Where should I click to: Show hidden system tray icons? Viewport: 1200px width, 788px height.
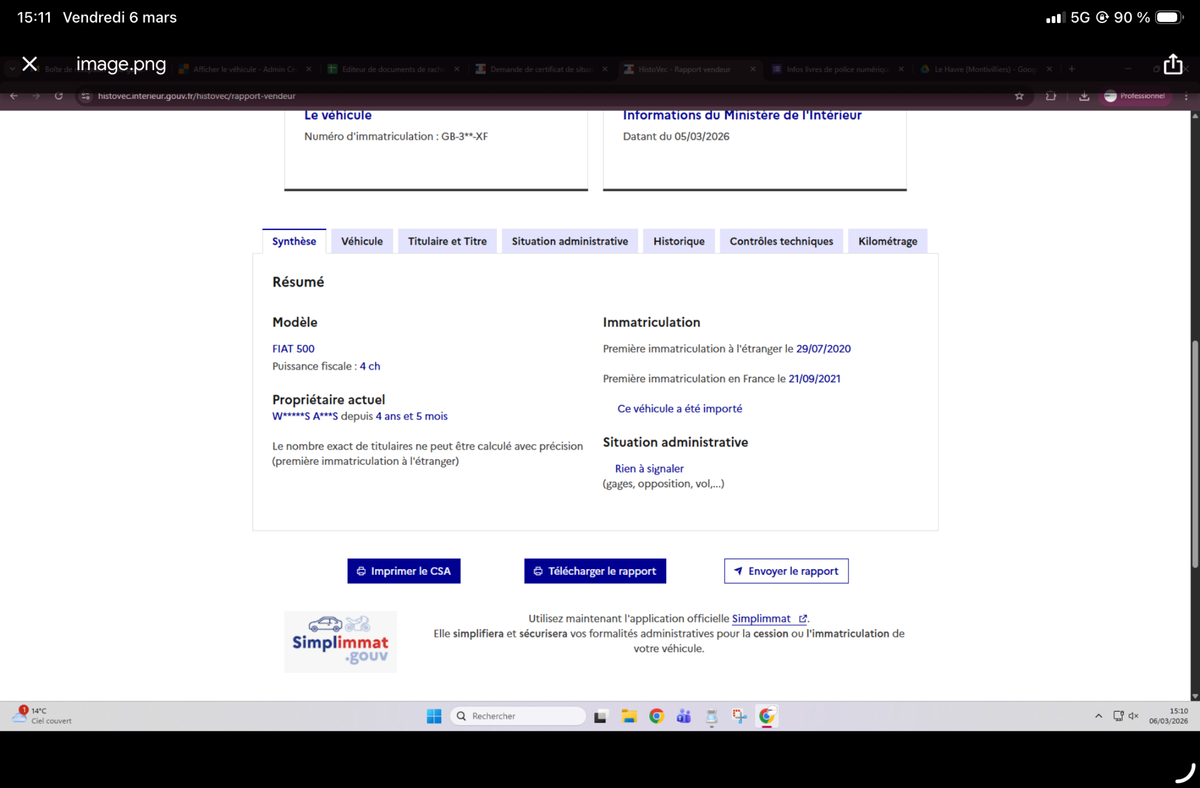(x=1098, y=716)
